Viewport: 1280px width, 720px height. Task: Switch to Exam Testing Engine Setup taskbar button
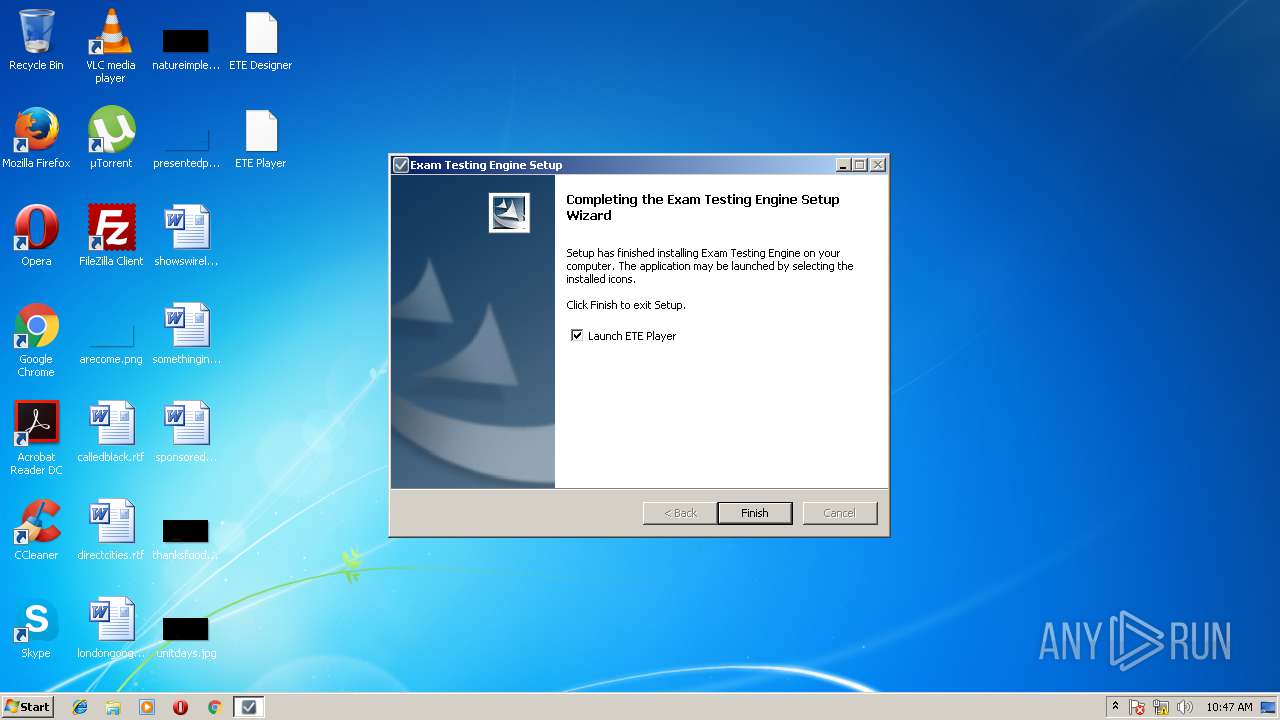[249, 707]
